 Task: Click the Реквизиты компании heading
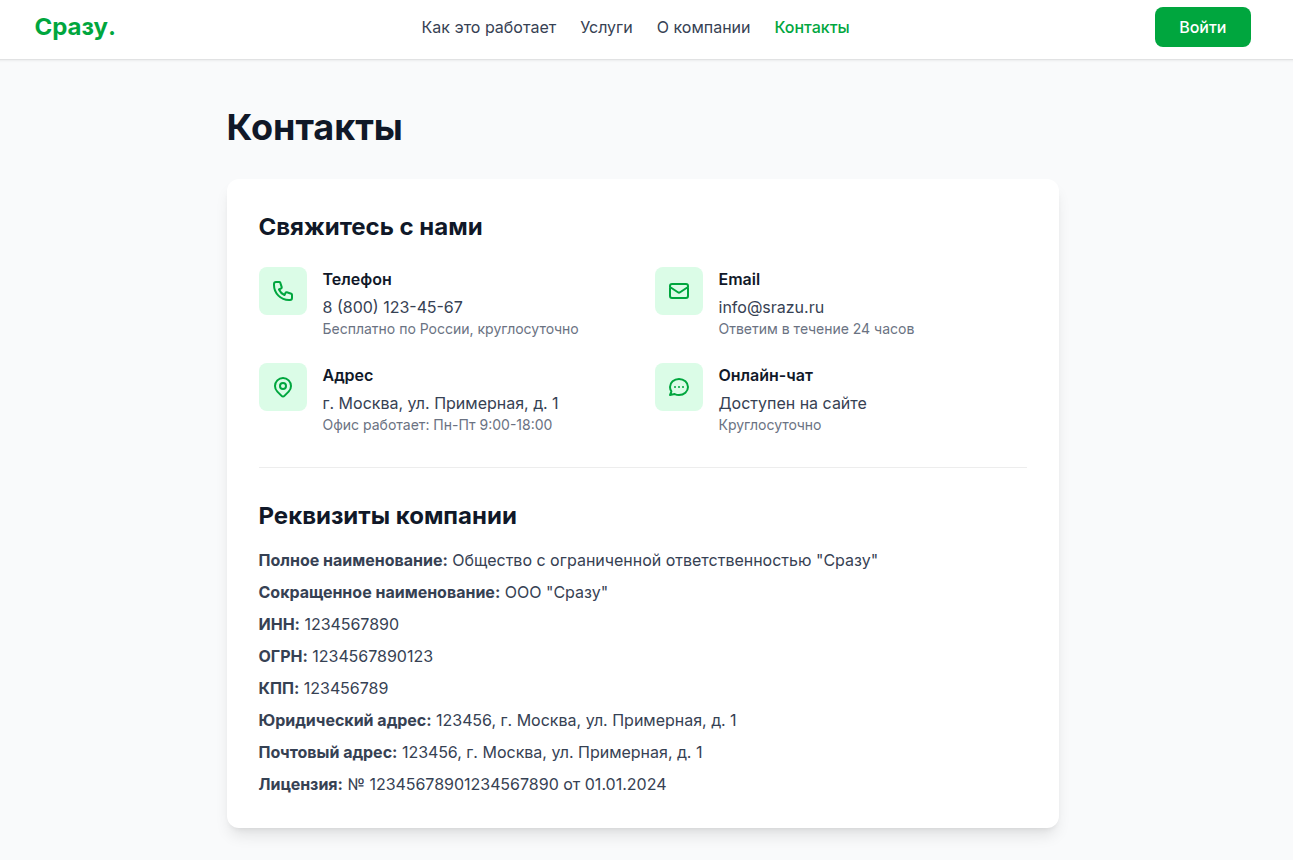(388, 515)
